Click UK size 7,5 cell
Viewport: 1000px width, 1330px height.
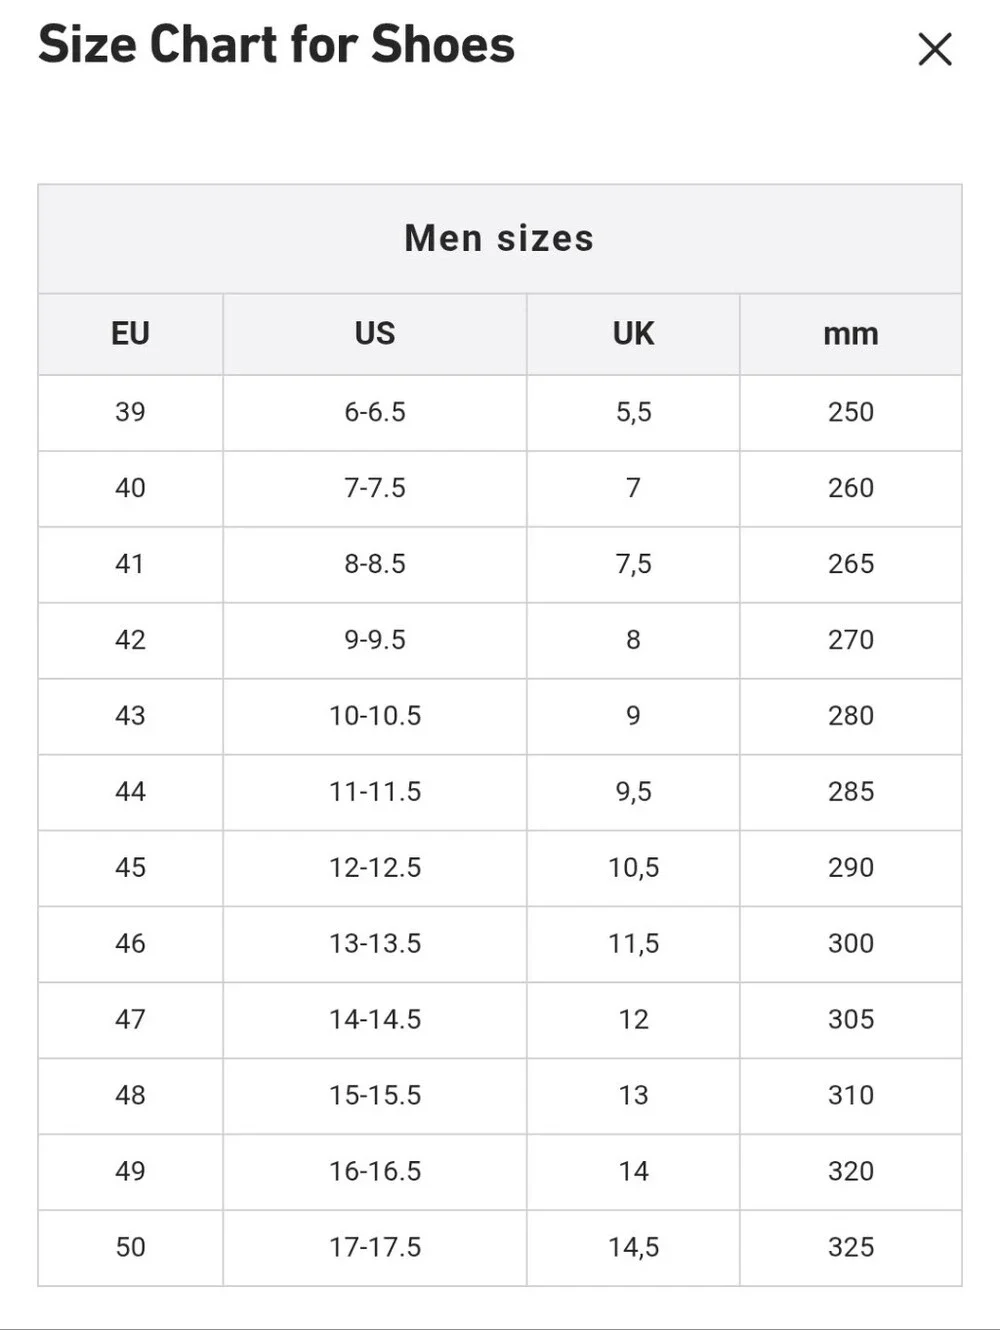point(633,564)
